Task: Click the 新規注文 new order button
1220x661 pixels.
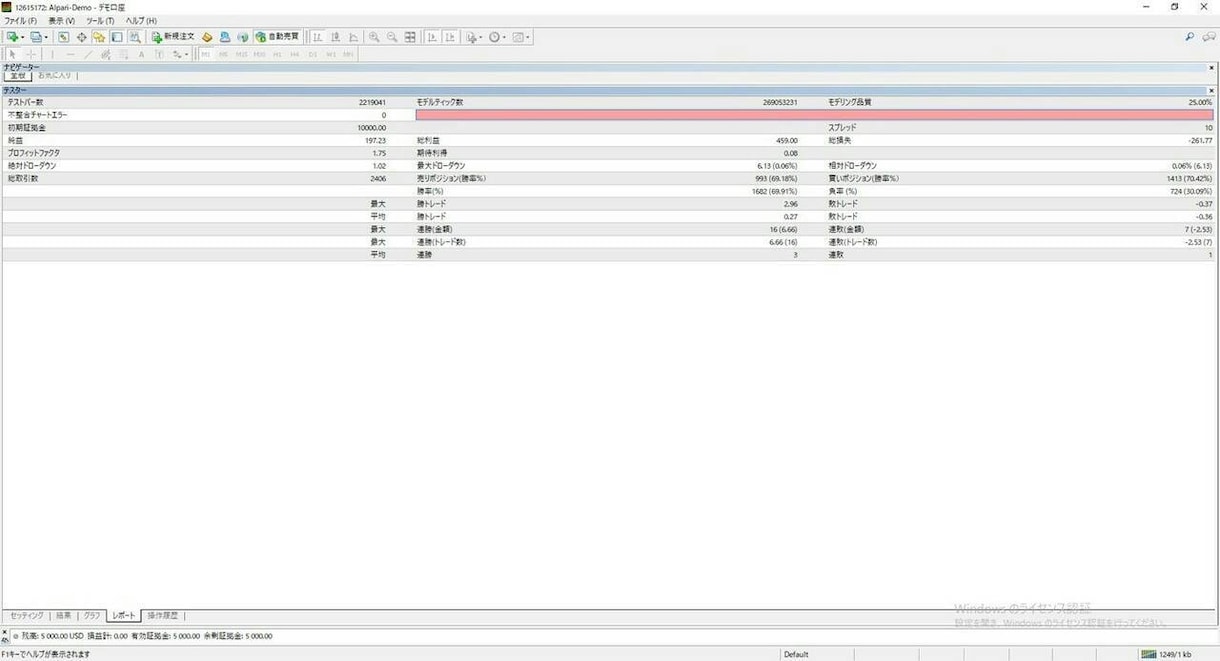Action: 173,37
